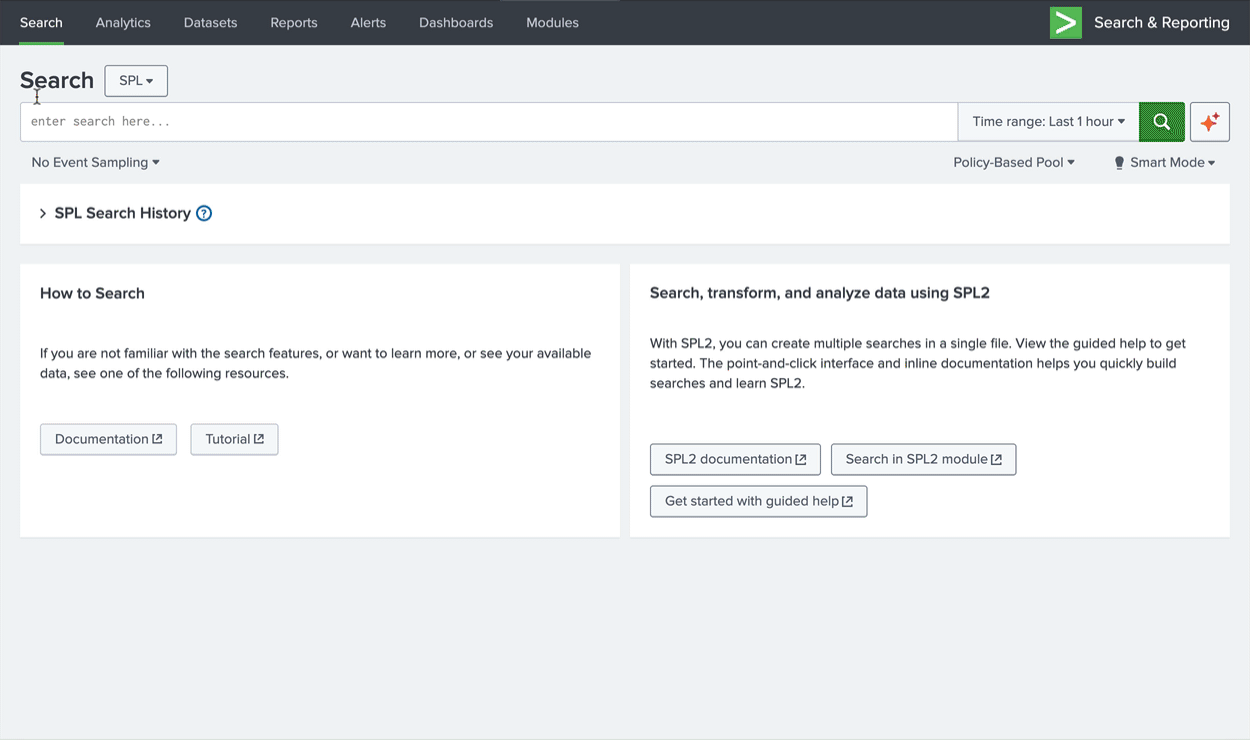Click the Smart Mode lightbulb icon
This screenshot has width=1250, height=740.
(1119, 163)
